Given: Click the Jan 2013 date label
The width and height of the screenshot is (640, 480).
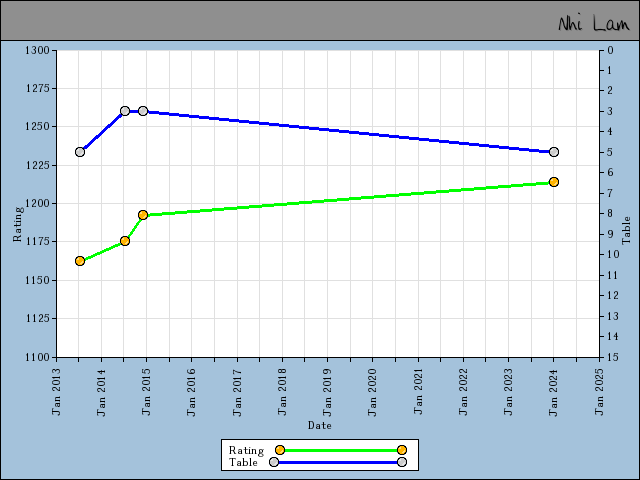Looking at the screenshot, I should (56, 392).
